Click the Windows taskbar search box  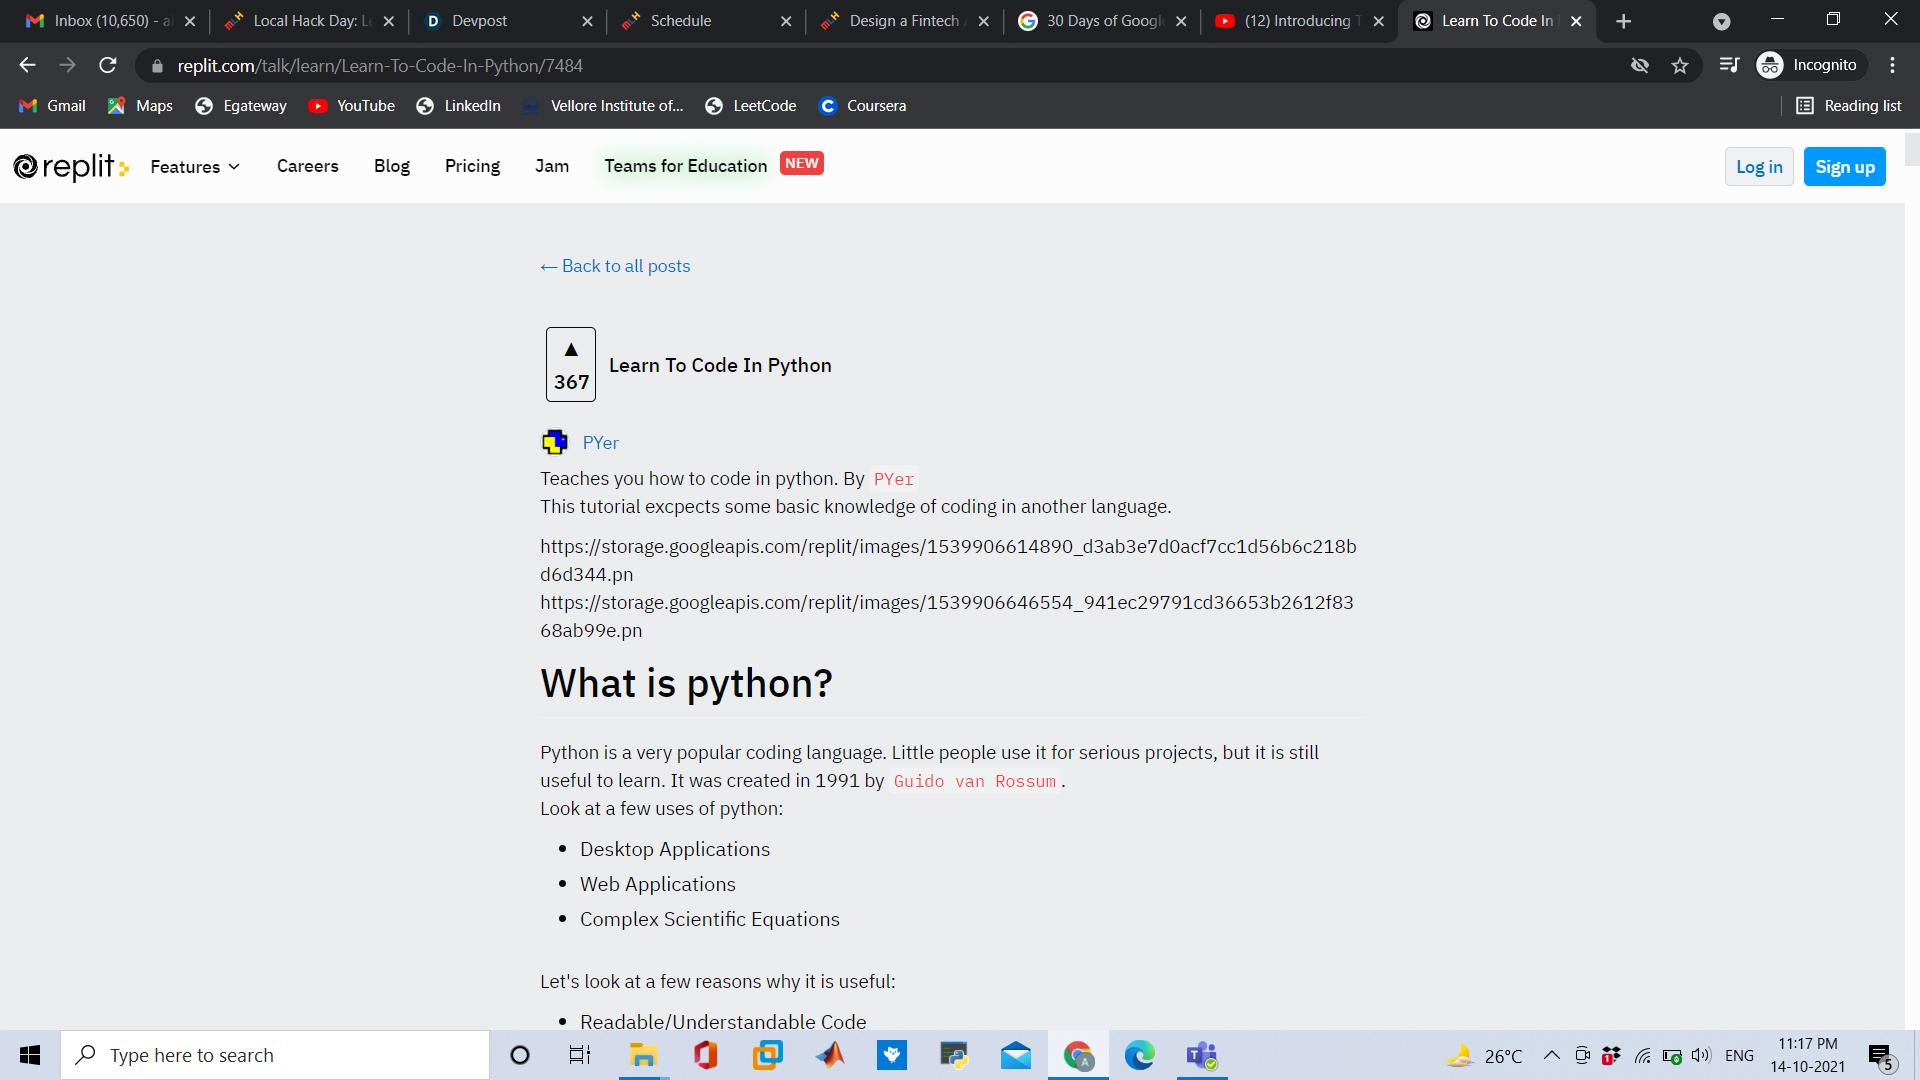pos(275,1055)
